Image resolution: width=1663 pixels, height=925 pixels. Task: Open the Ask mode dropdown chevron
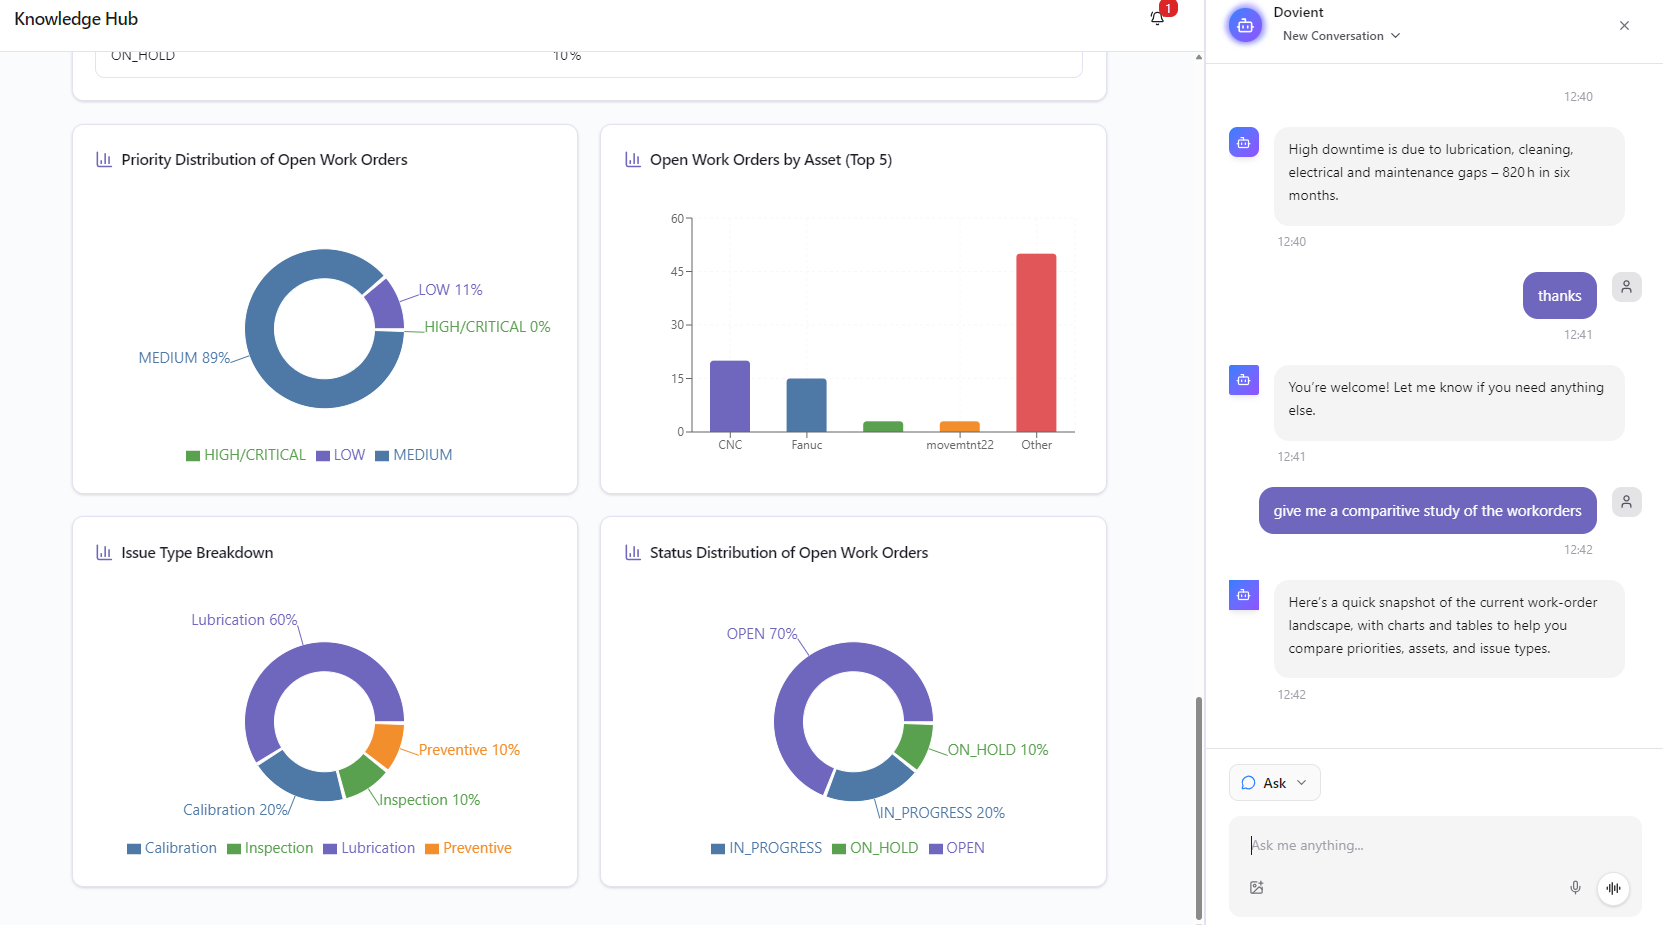pyautogui.click(x=1302, y=783)
